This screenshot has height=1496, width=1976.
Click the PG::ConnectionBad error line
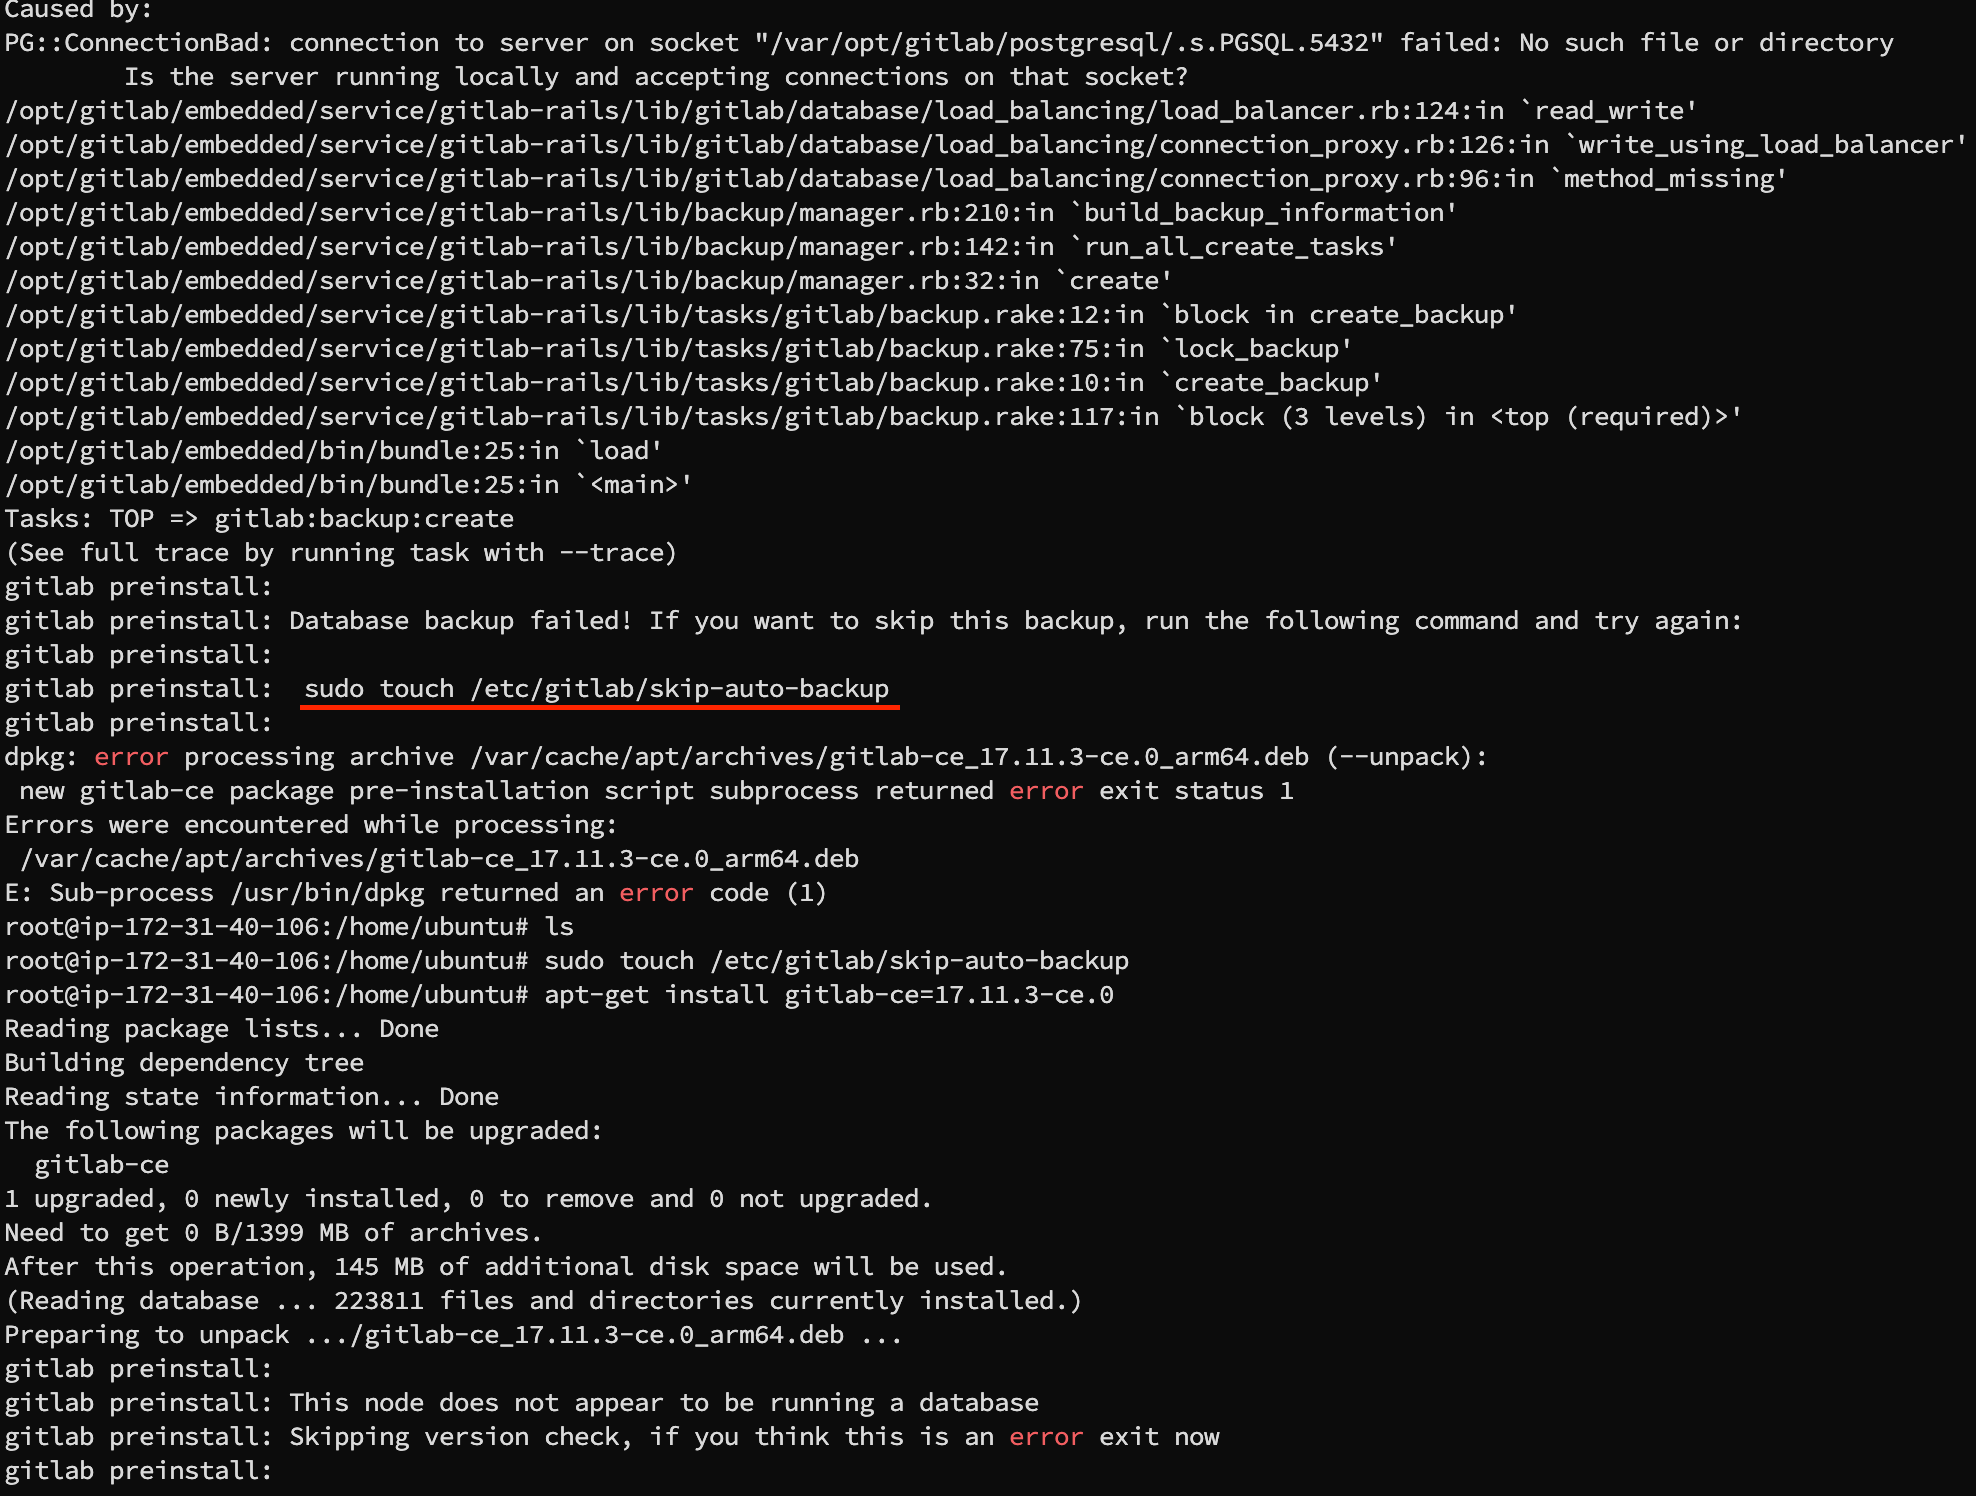coord(949,43)
